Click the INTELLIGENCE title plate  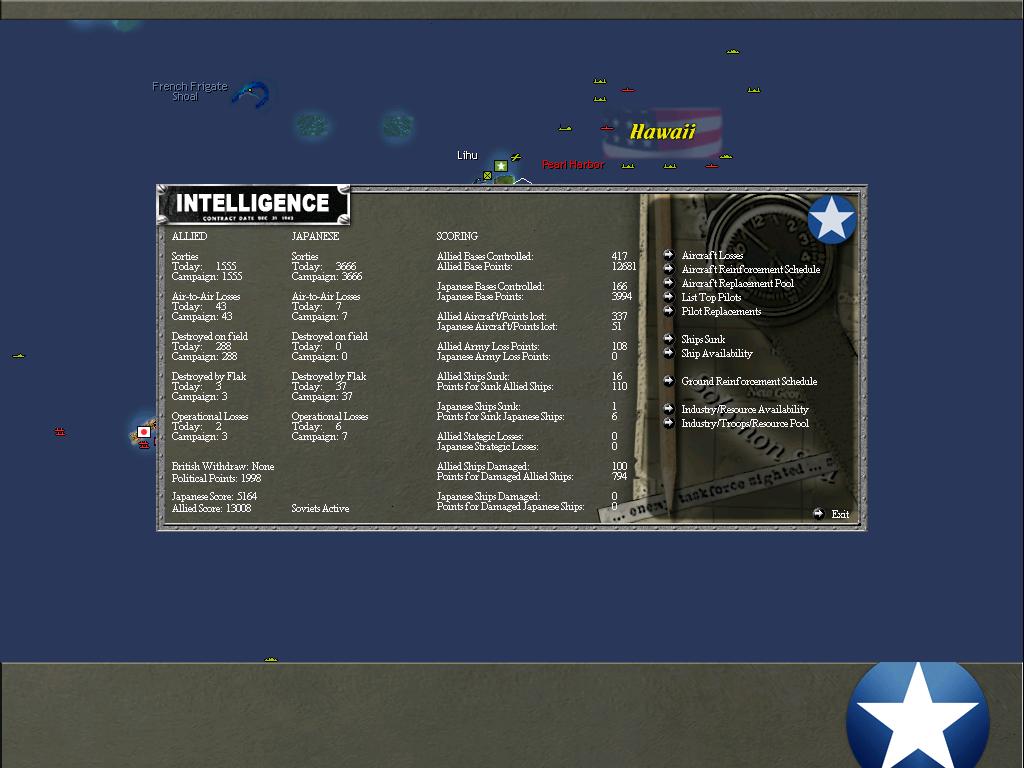pyautogui.click(x=253, y=204)
